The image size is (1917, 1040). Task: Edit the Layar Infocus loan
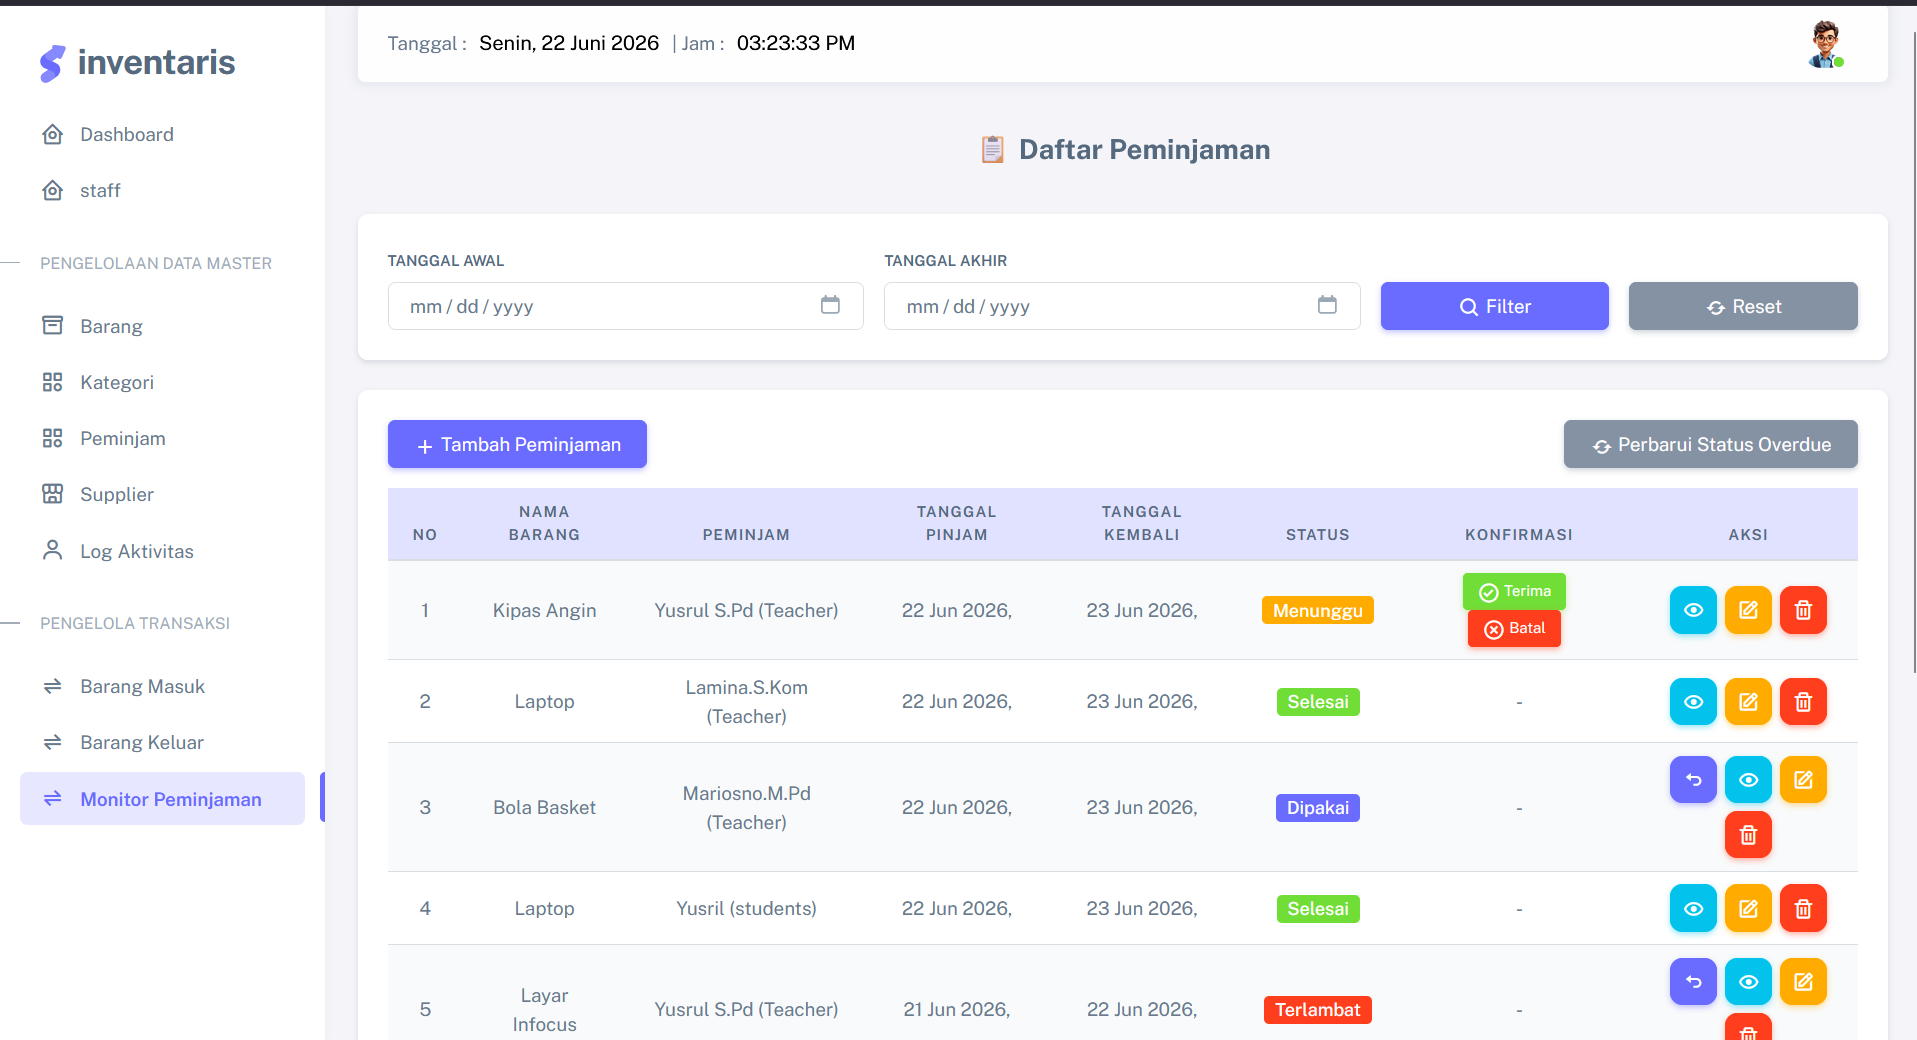(1803, 982)
